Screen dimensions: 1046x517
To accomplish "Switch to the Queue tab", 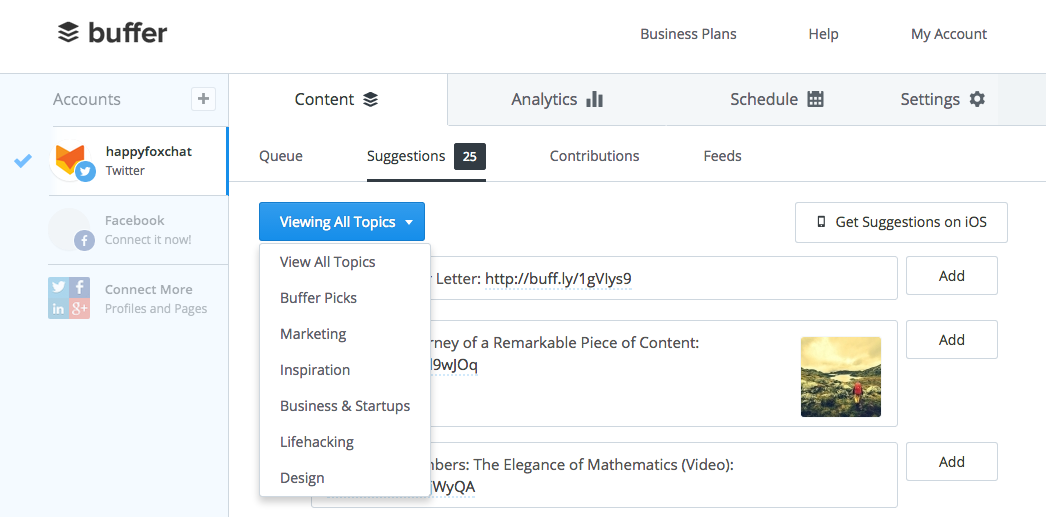I will [281, 156].
